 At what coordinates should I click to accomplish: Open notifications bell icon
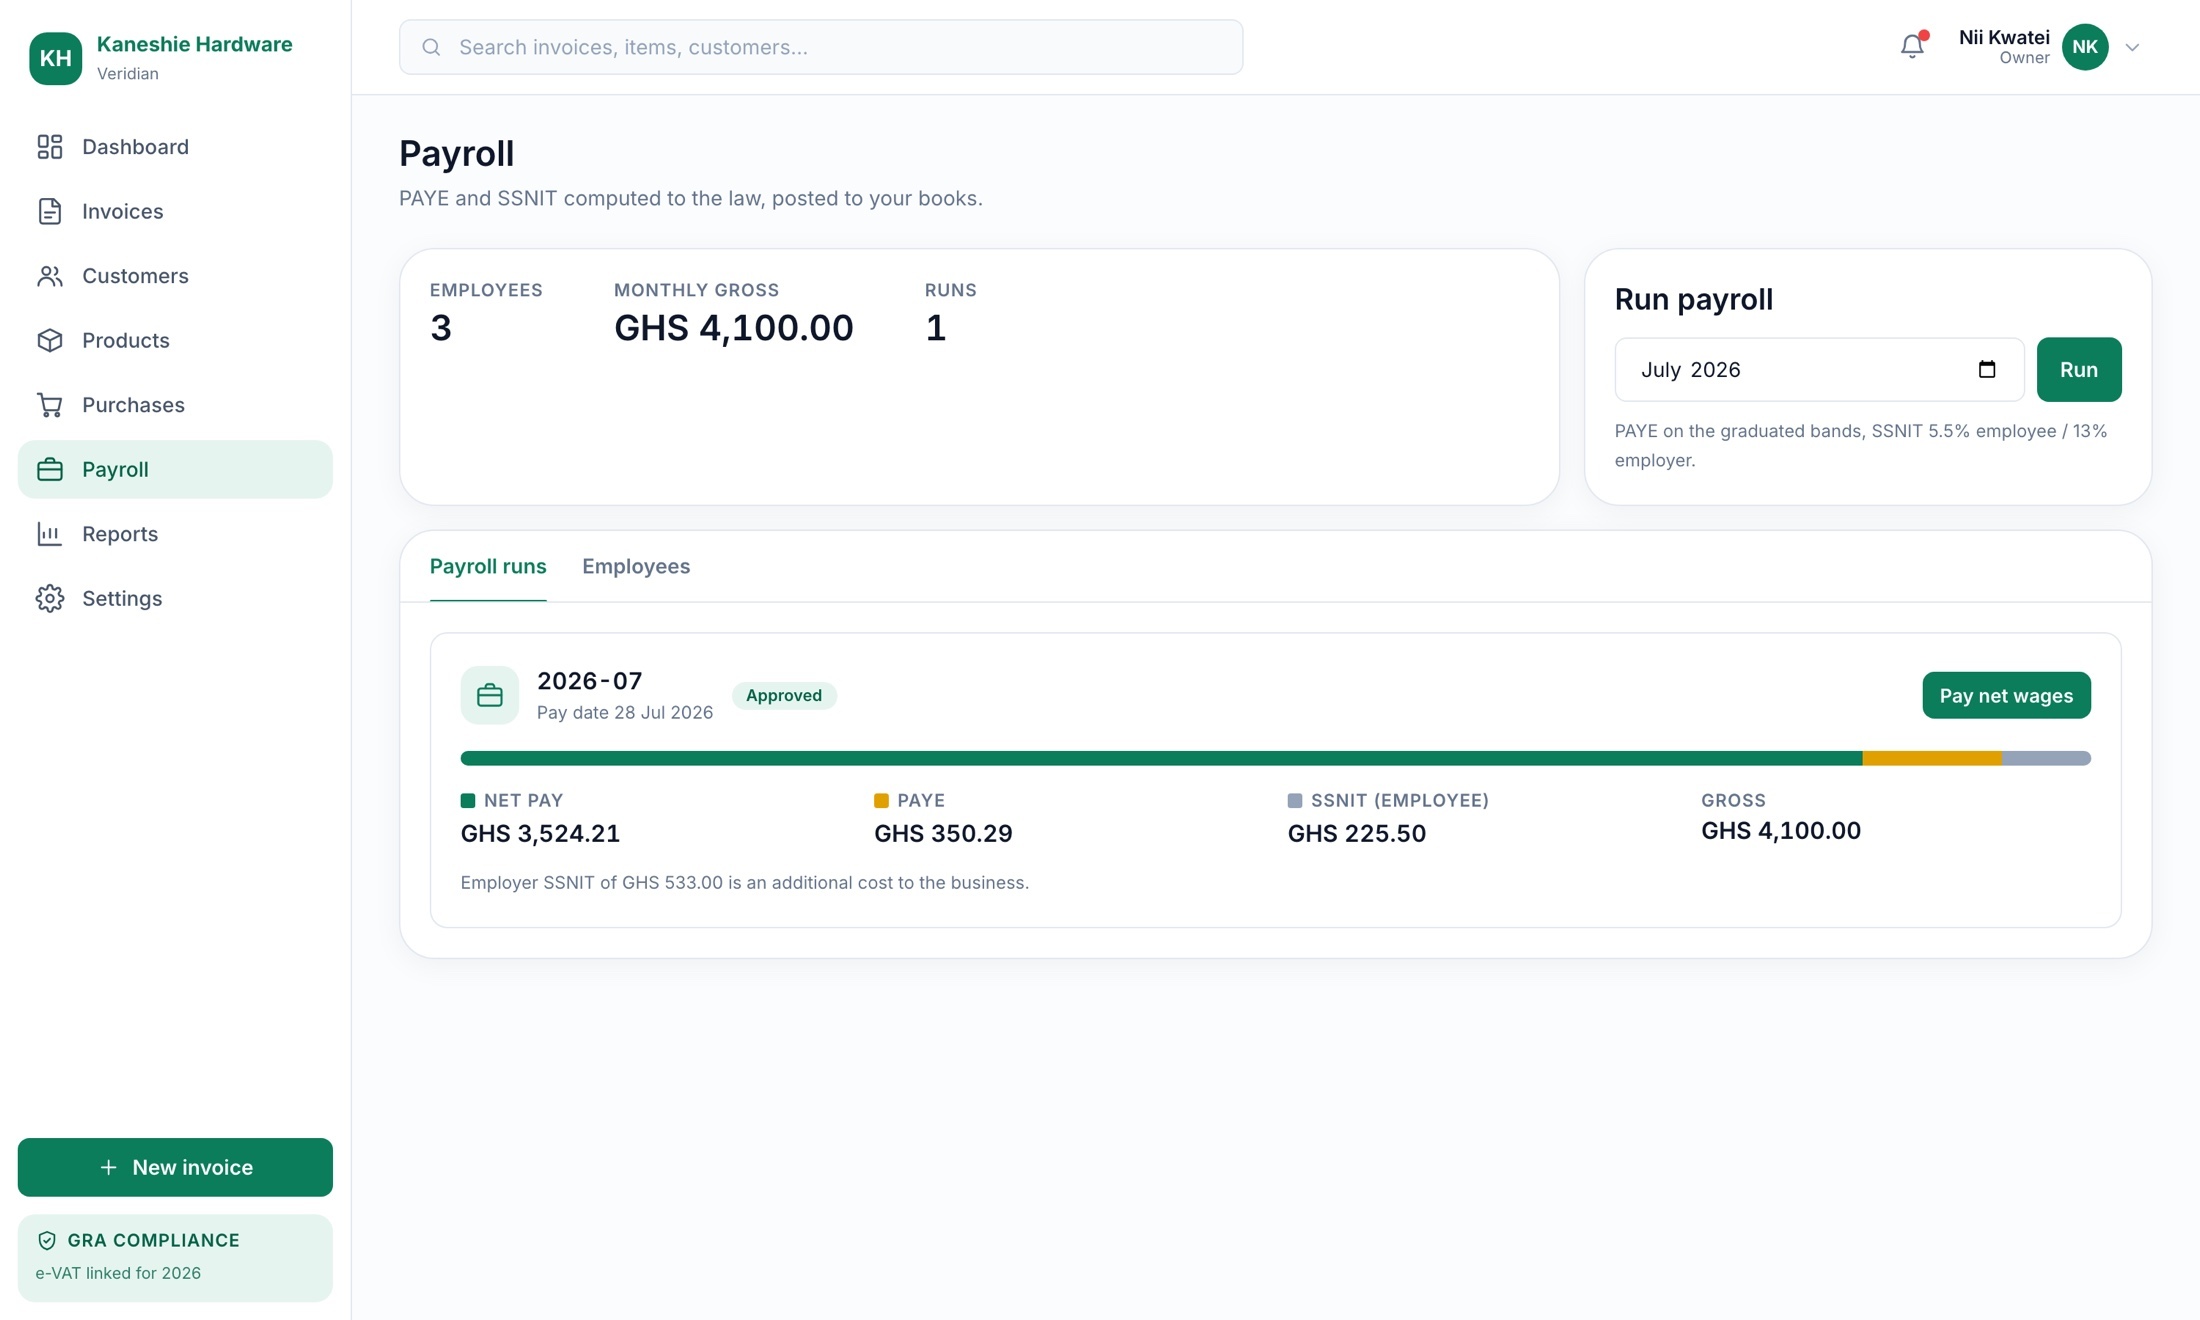(x=1912, y=46)
